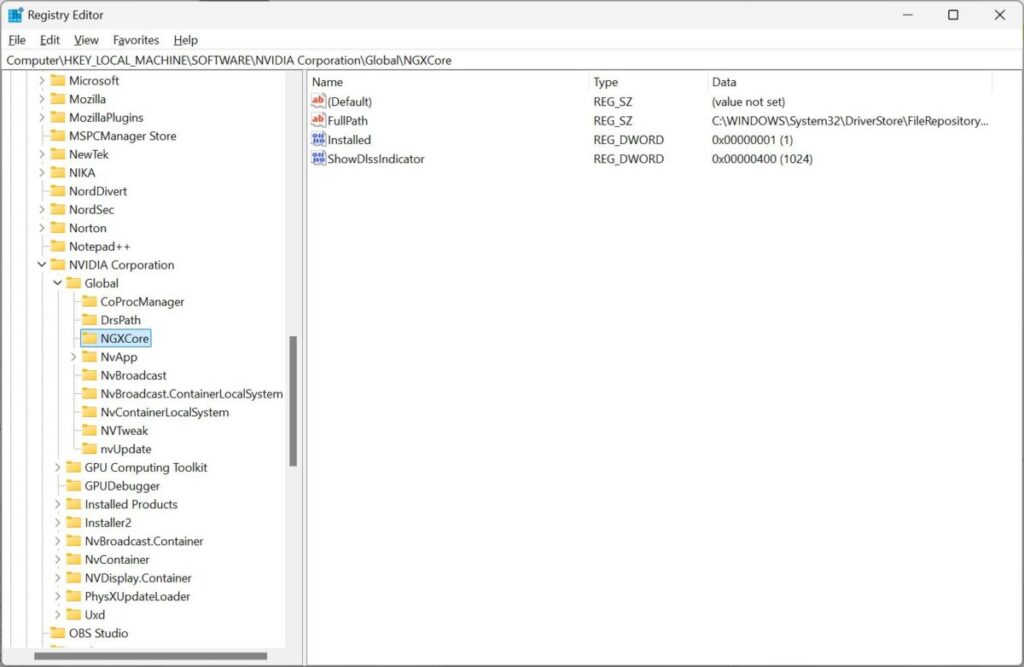Select the NVDisplay.Container key
The width and height of the screenshot is (1024, 667).
[x=138, y=578]
